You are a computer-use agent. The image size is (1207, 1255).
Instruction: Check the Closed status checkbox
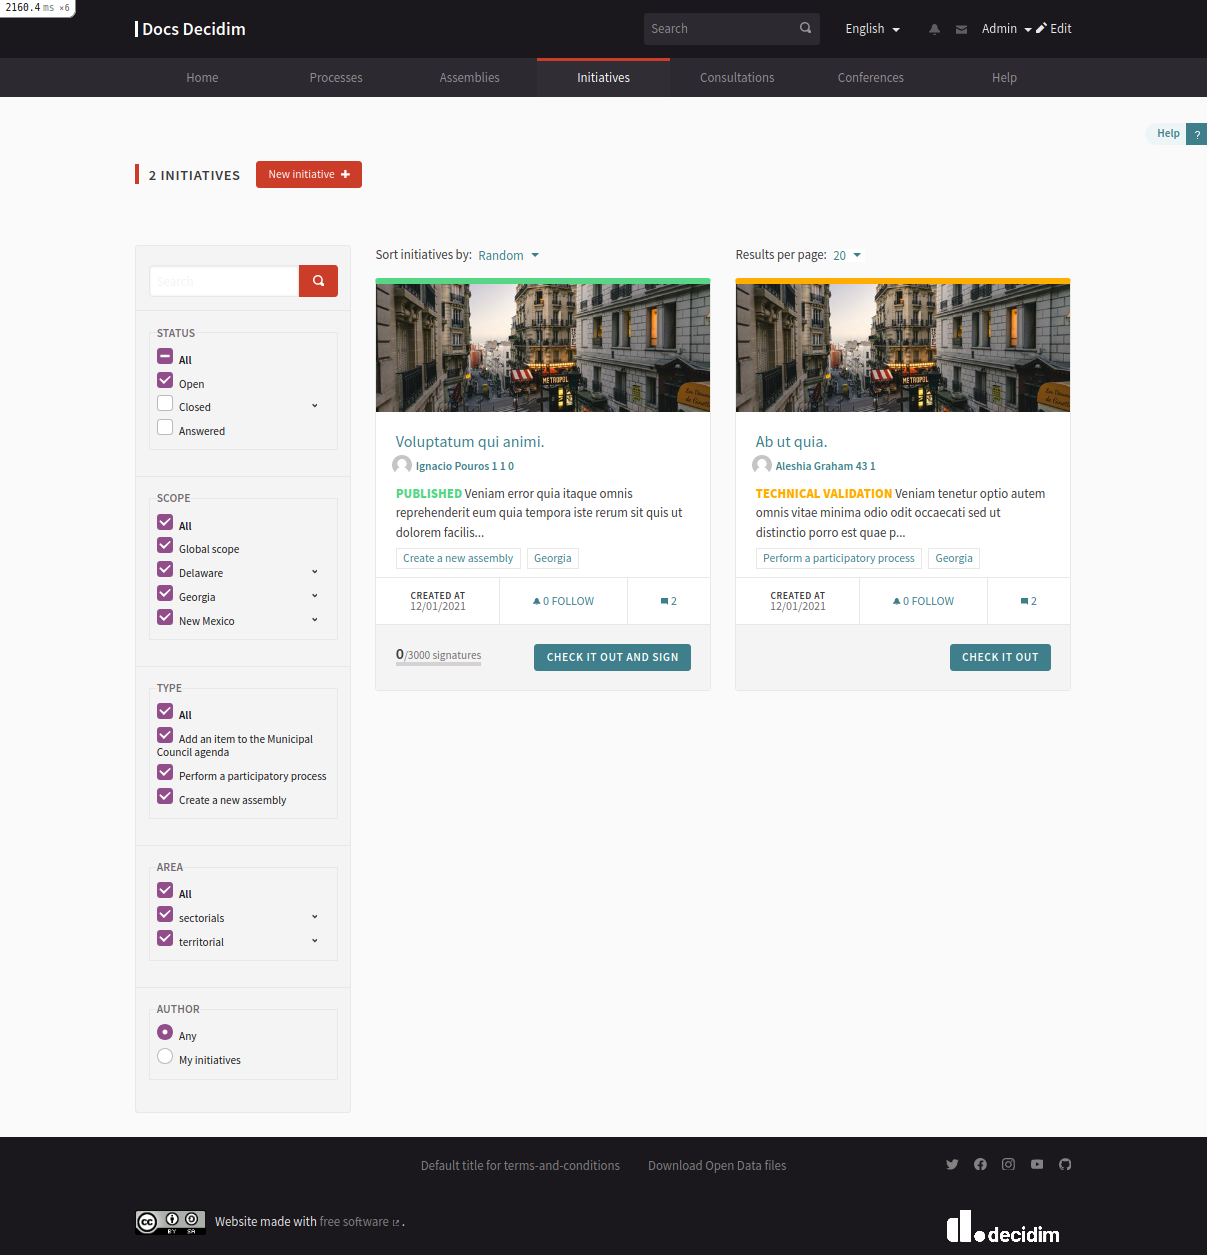pyautogui.click(x=165, y=403)
